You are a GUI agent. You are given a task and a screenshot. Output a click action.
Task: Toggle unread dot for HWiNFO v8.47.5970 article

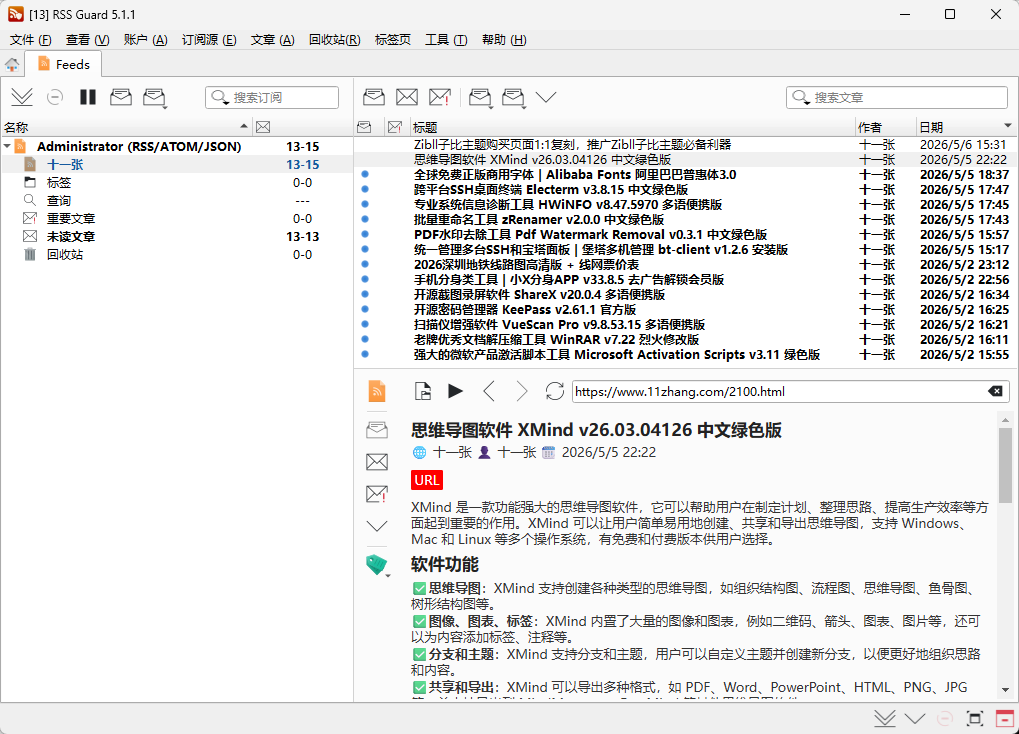point(365,204)
